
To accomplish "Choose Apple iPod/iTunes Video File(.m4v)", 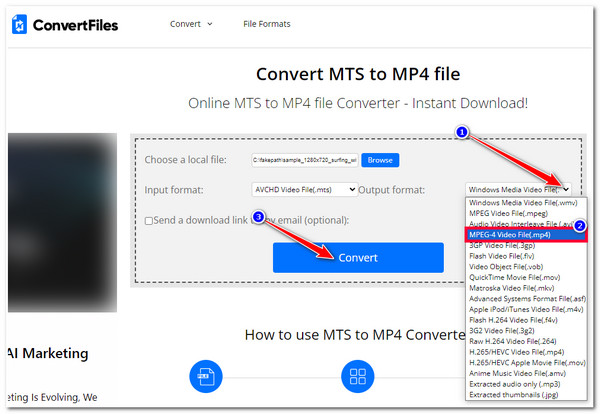I will click(526, 310).
